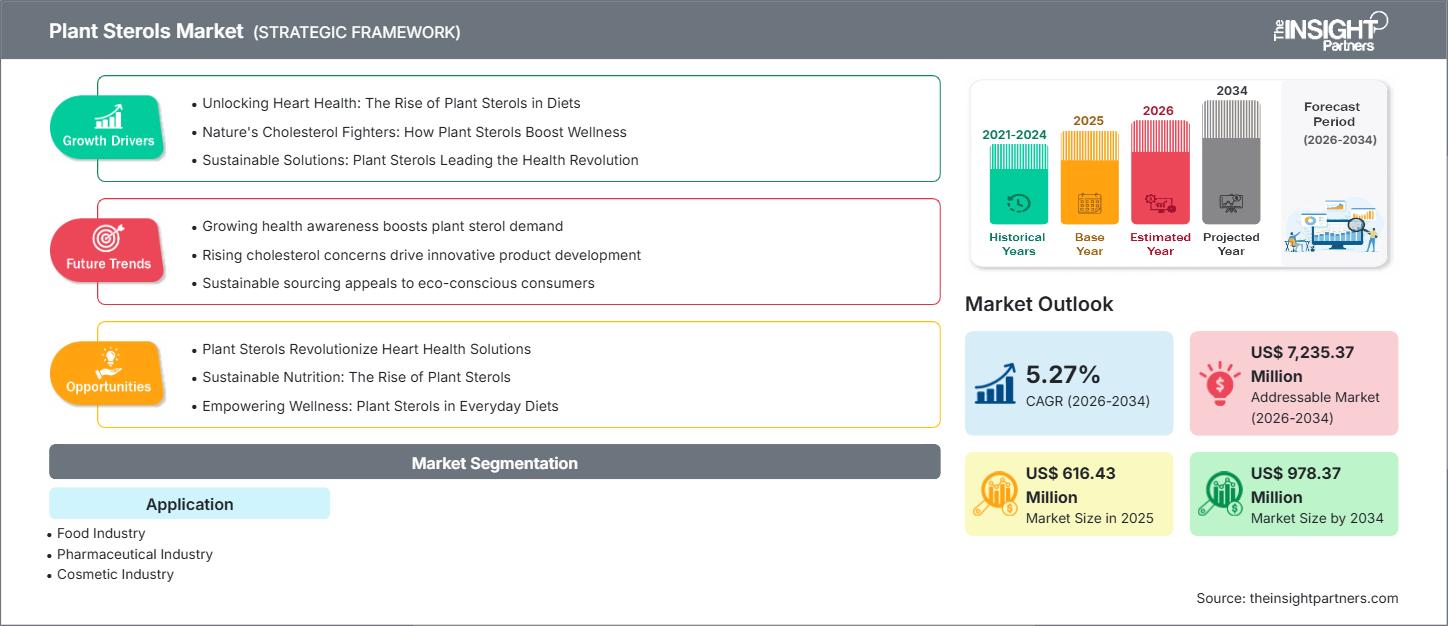Click the Base Year label

click(x=1089, y=244)
